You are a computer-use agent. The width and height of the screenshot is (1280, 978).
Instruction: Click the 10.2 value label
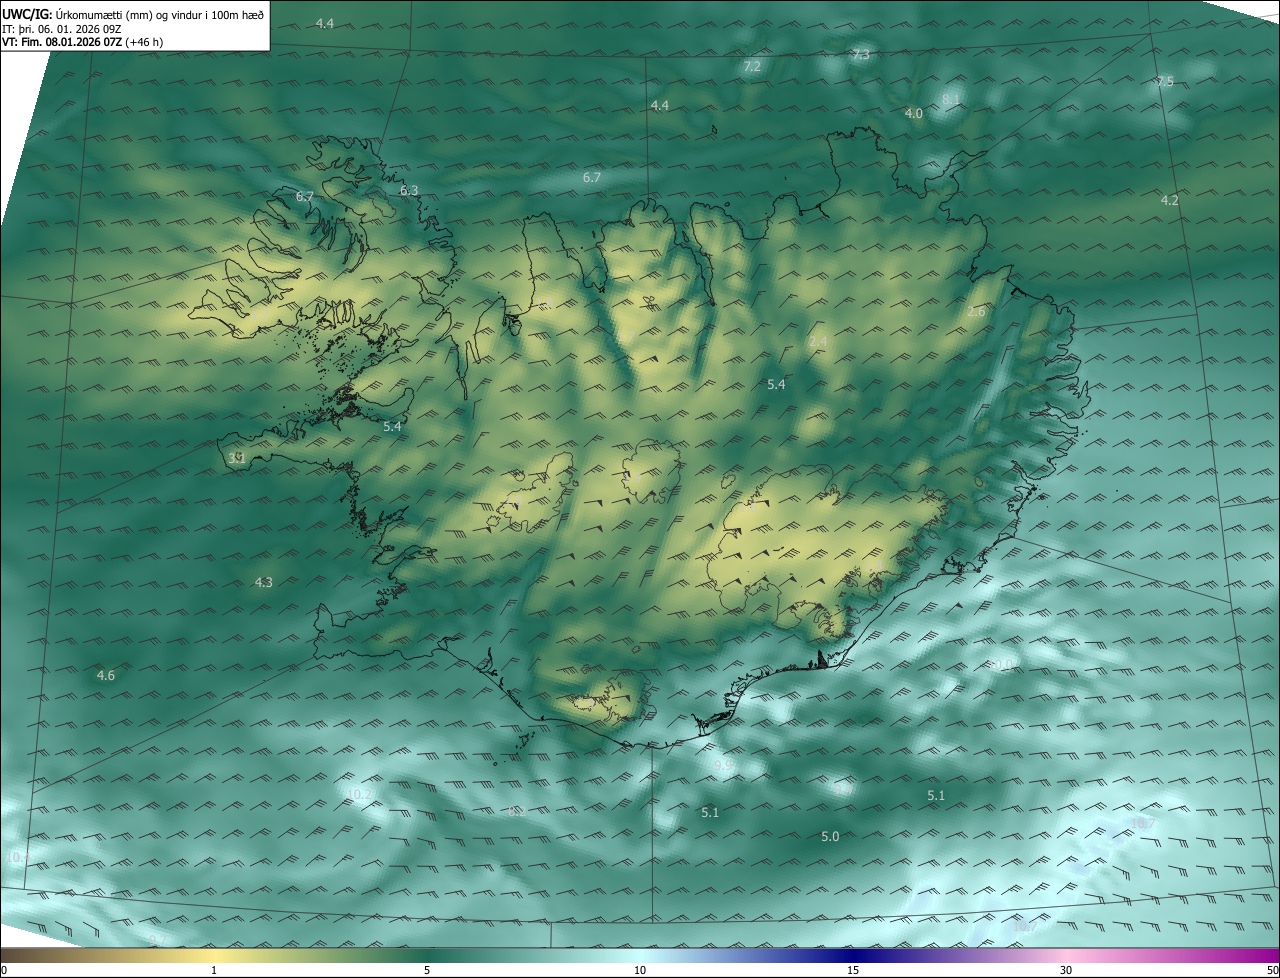[x=360, y=795]
